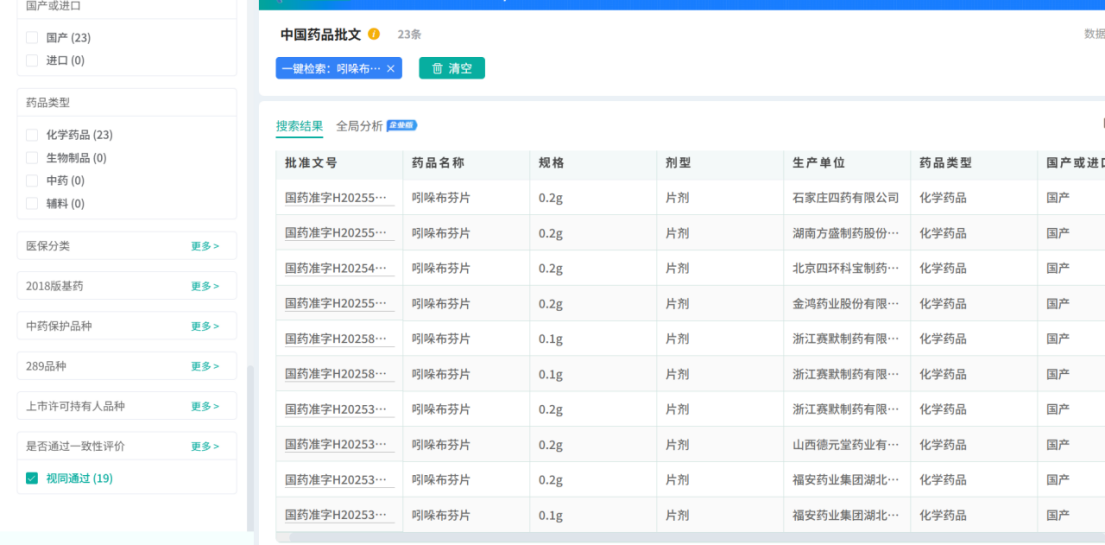
Task: Expand the 289品种 filter section
Action: pos(205,366)
